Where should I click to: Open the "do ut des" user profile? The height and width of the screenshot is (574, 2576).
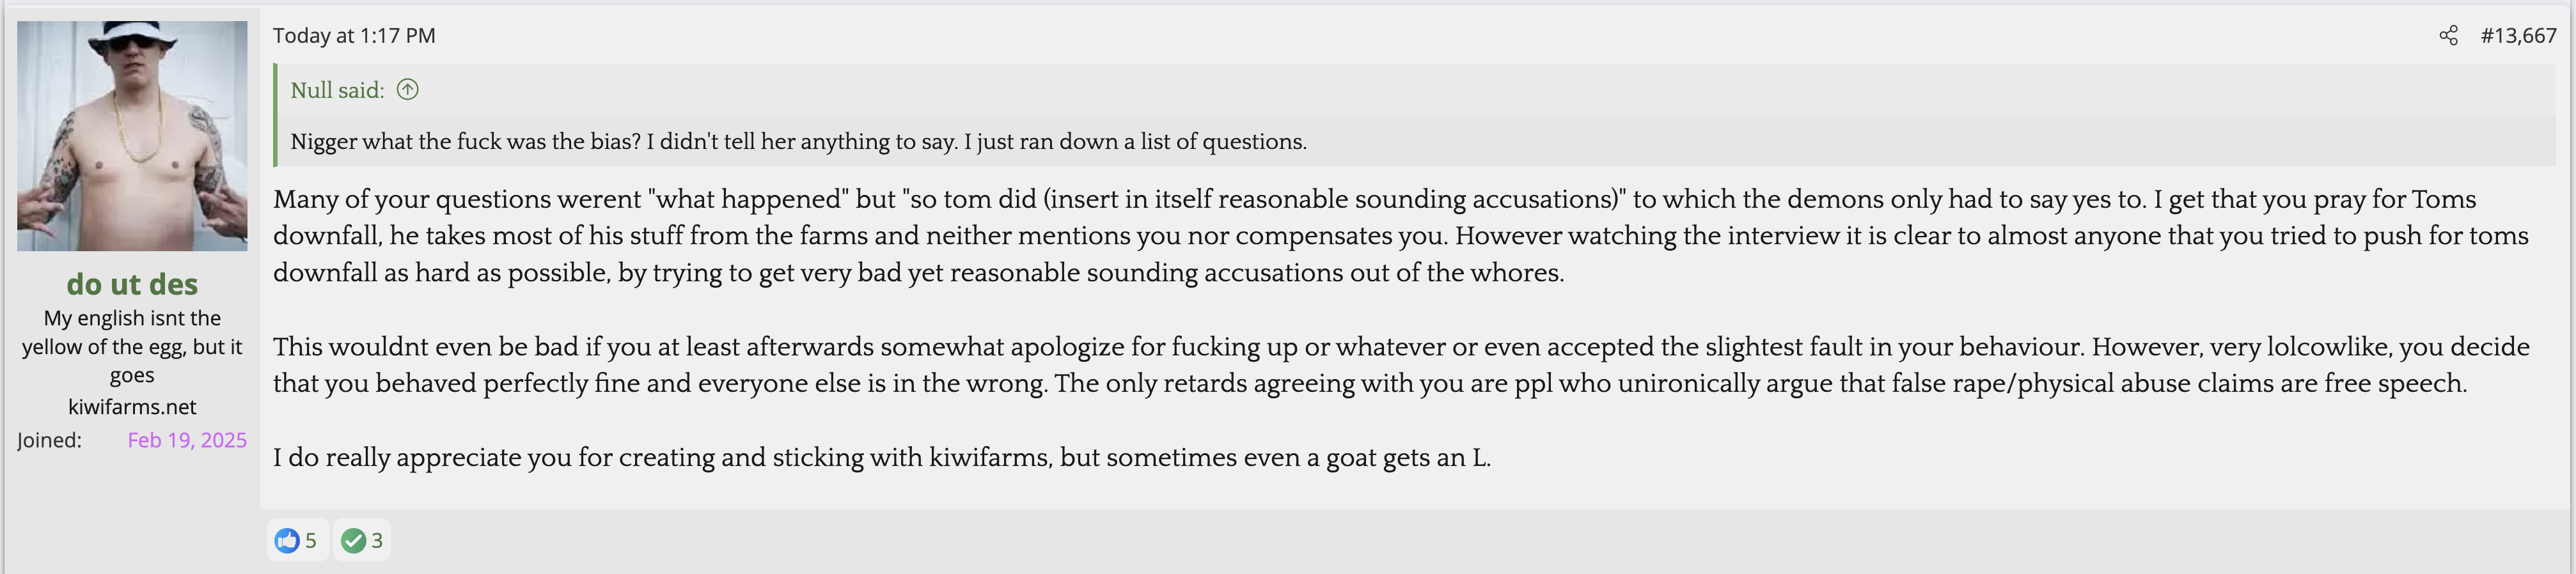(x=132, y=284)
